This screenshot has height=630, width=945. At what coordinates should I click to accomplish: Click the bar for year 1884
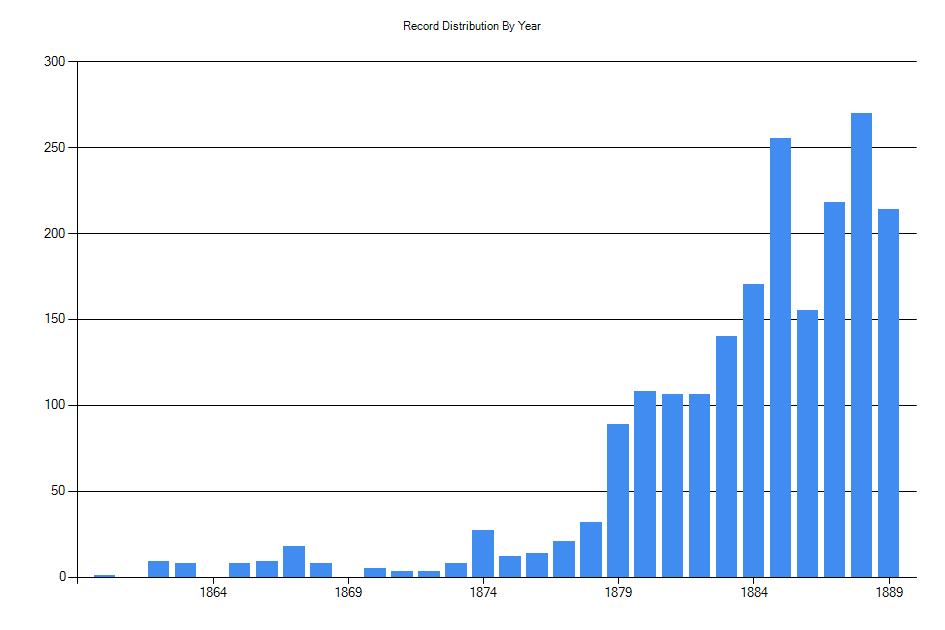pyautogui.click(x=753, y=430)
